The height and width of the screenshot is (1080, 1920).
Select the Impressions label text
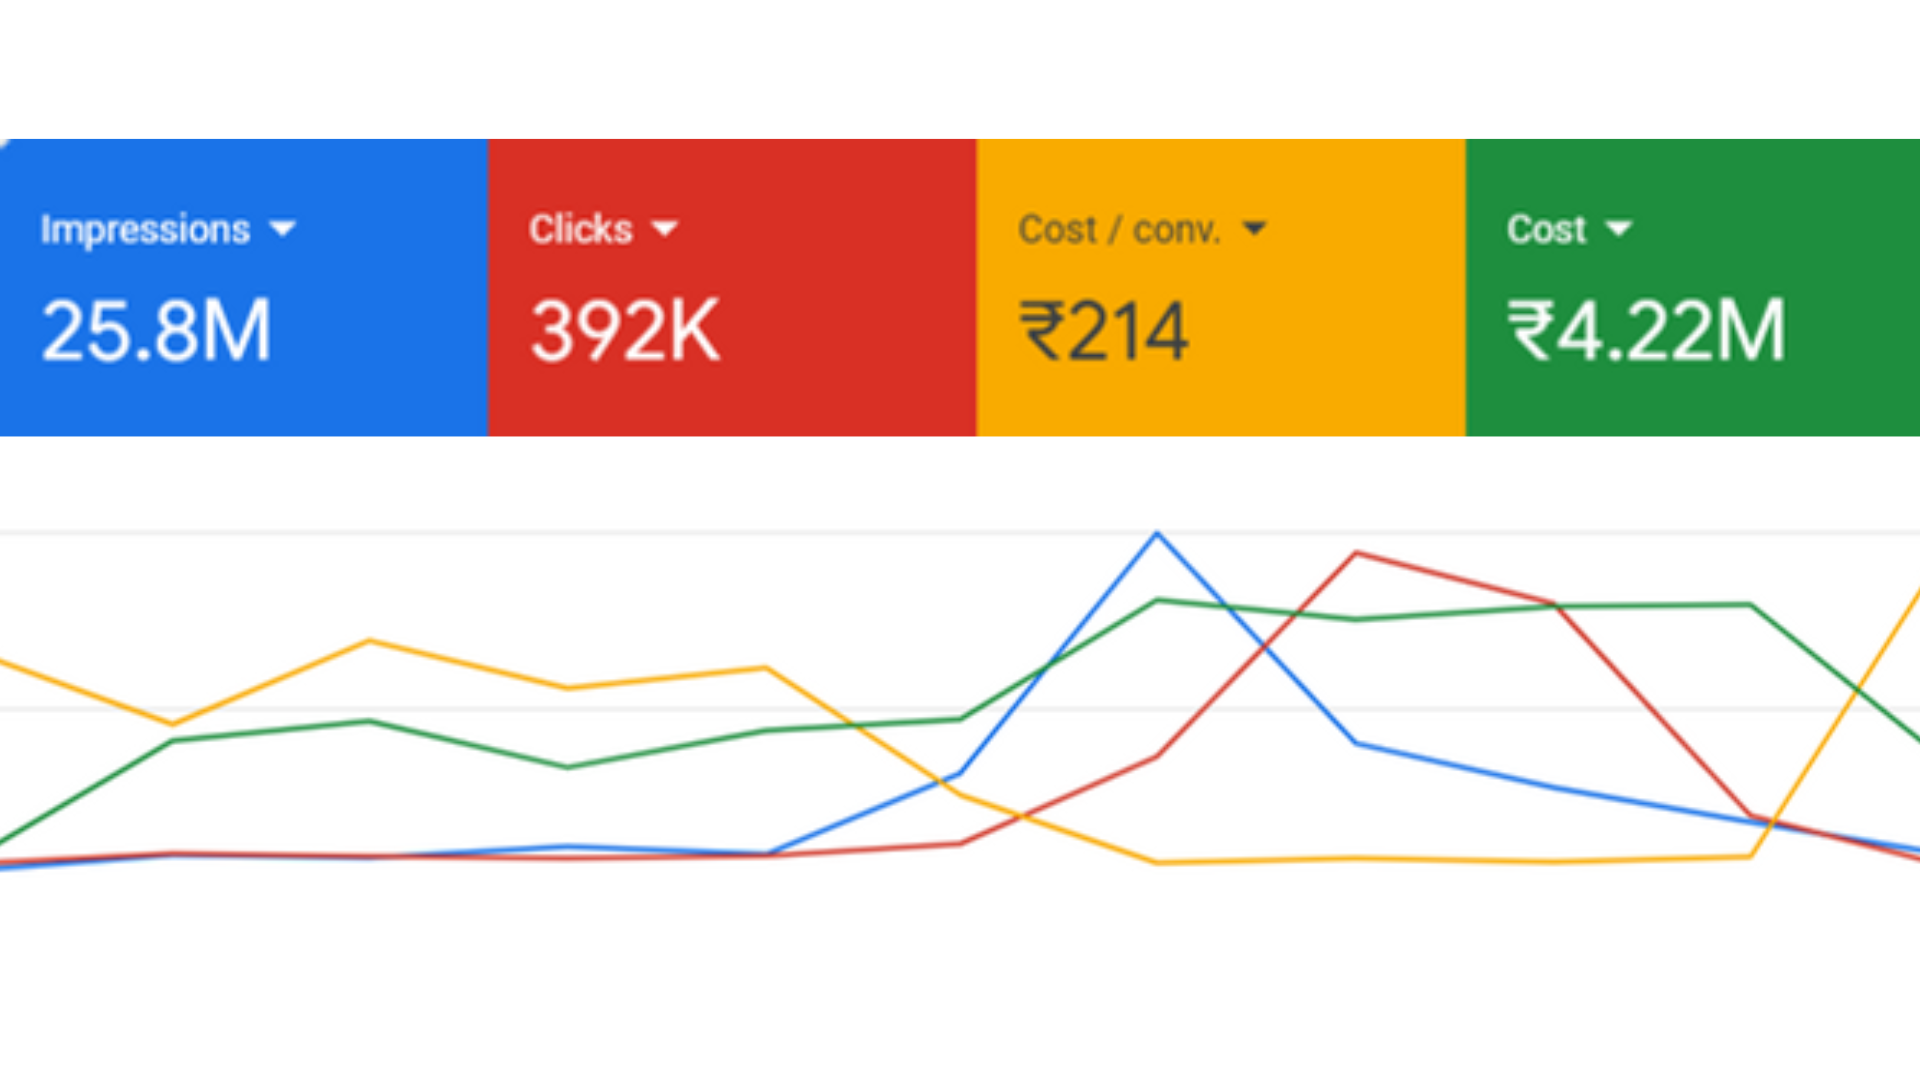tap(145, 230)
